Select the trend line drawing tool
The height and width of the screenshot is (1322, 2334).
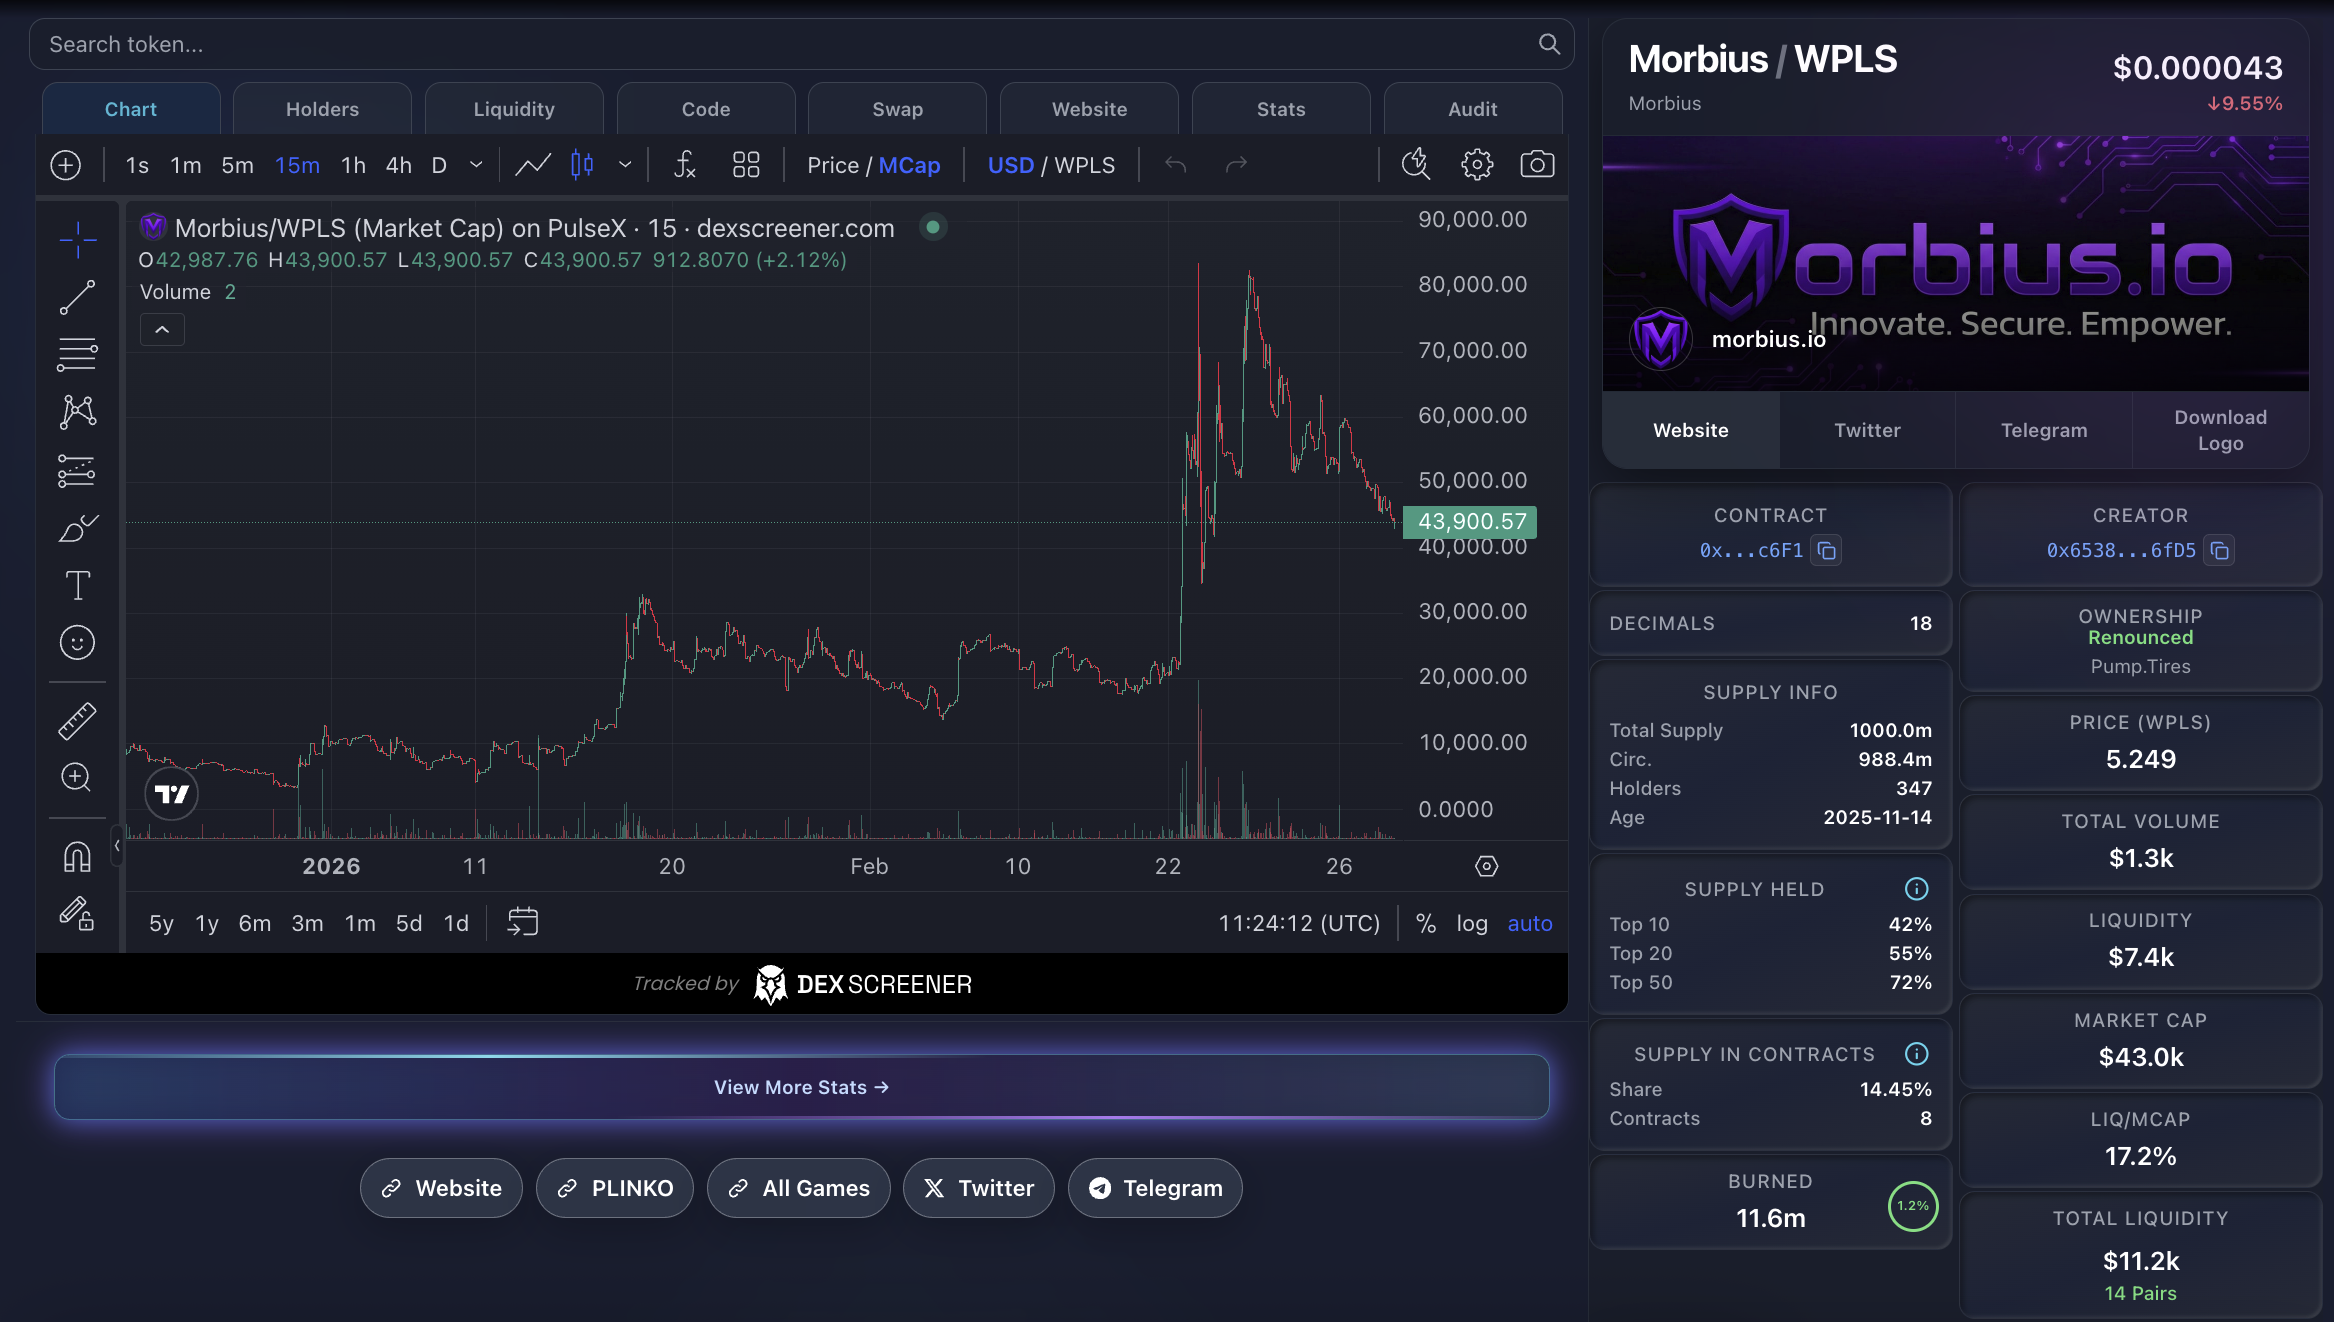click(x=77, y=297)
